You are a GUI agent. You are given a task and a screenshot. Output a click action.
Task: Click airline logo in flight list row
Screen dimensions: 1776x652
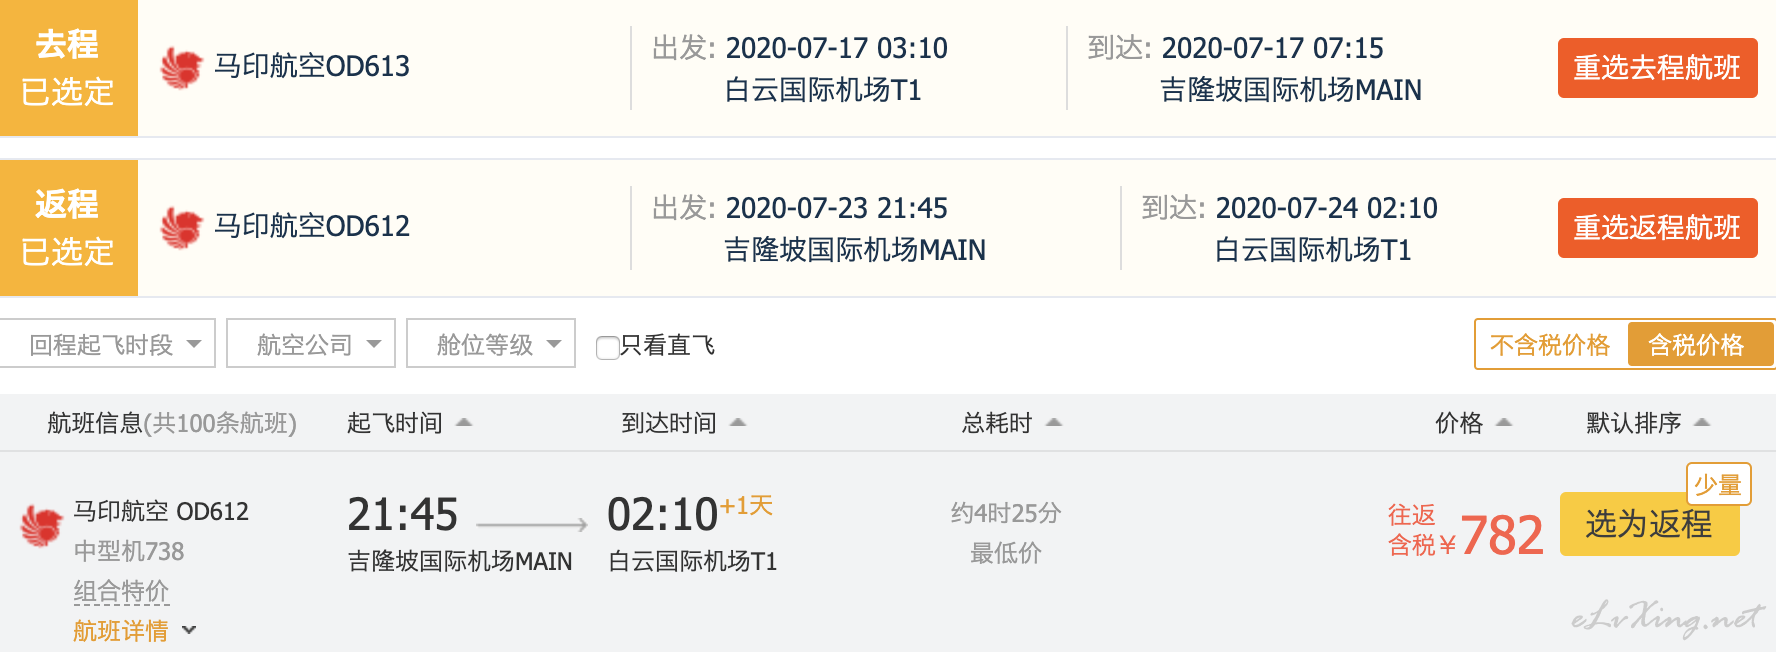click(x=42, y=525)
